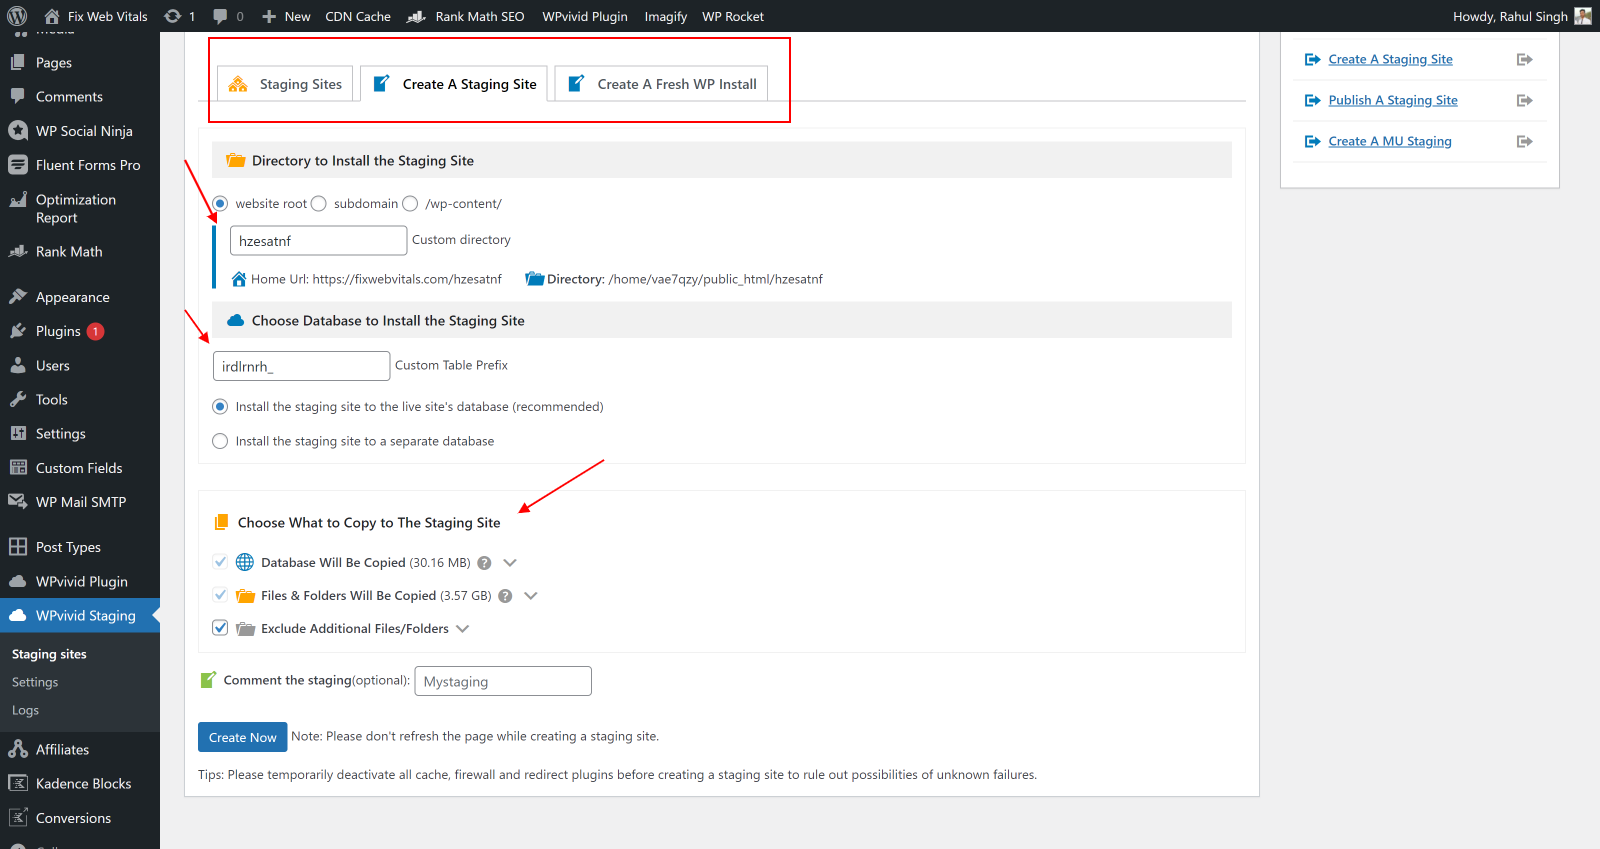This screenshot has width=1600, height=849.
Task: Switch to Create A Fresh WP Install tab
Action: pos(662,84)
